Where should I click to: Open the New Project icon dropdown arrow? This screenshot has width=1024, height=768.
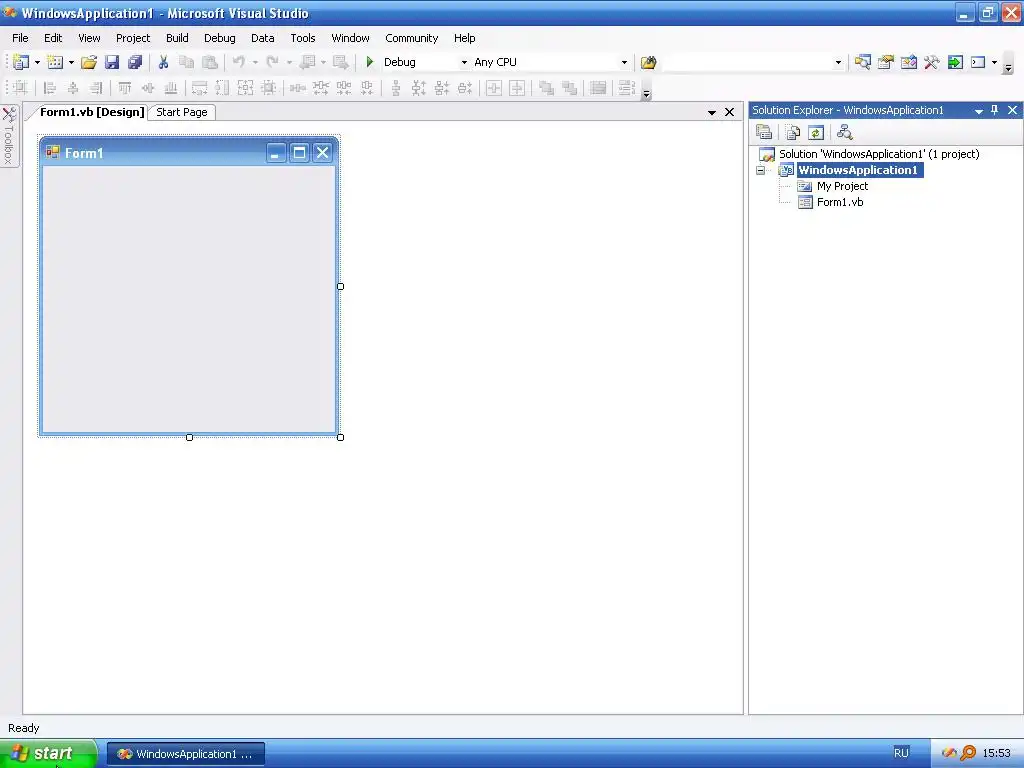coord(37,62)
